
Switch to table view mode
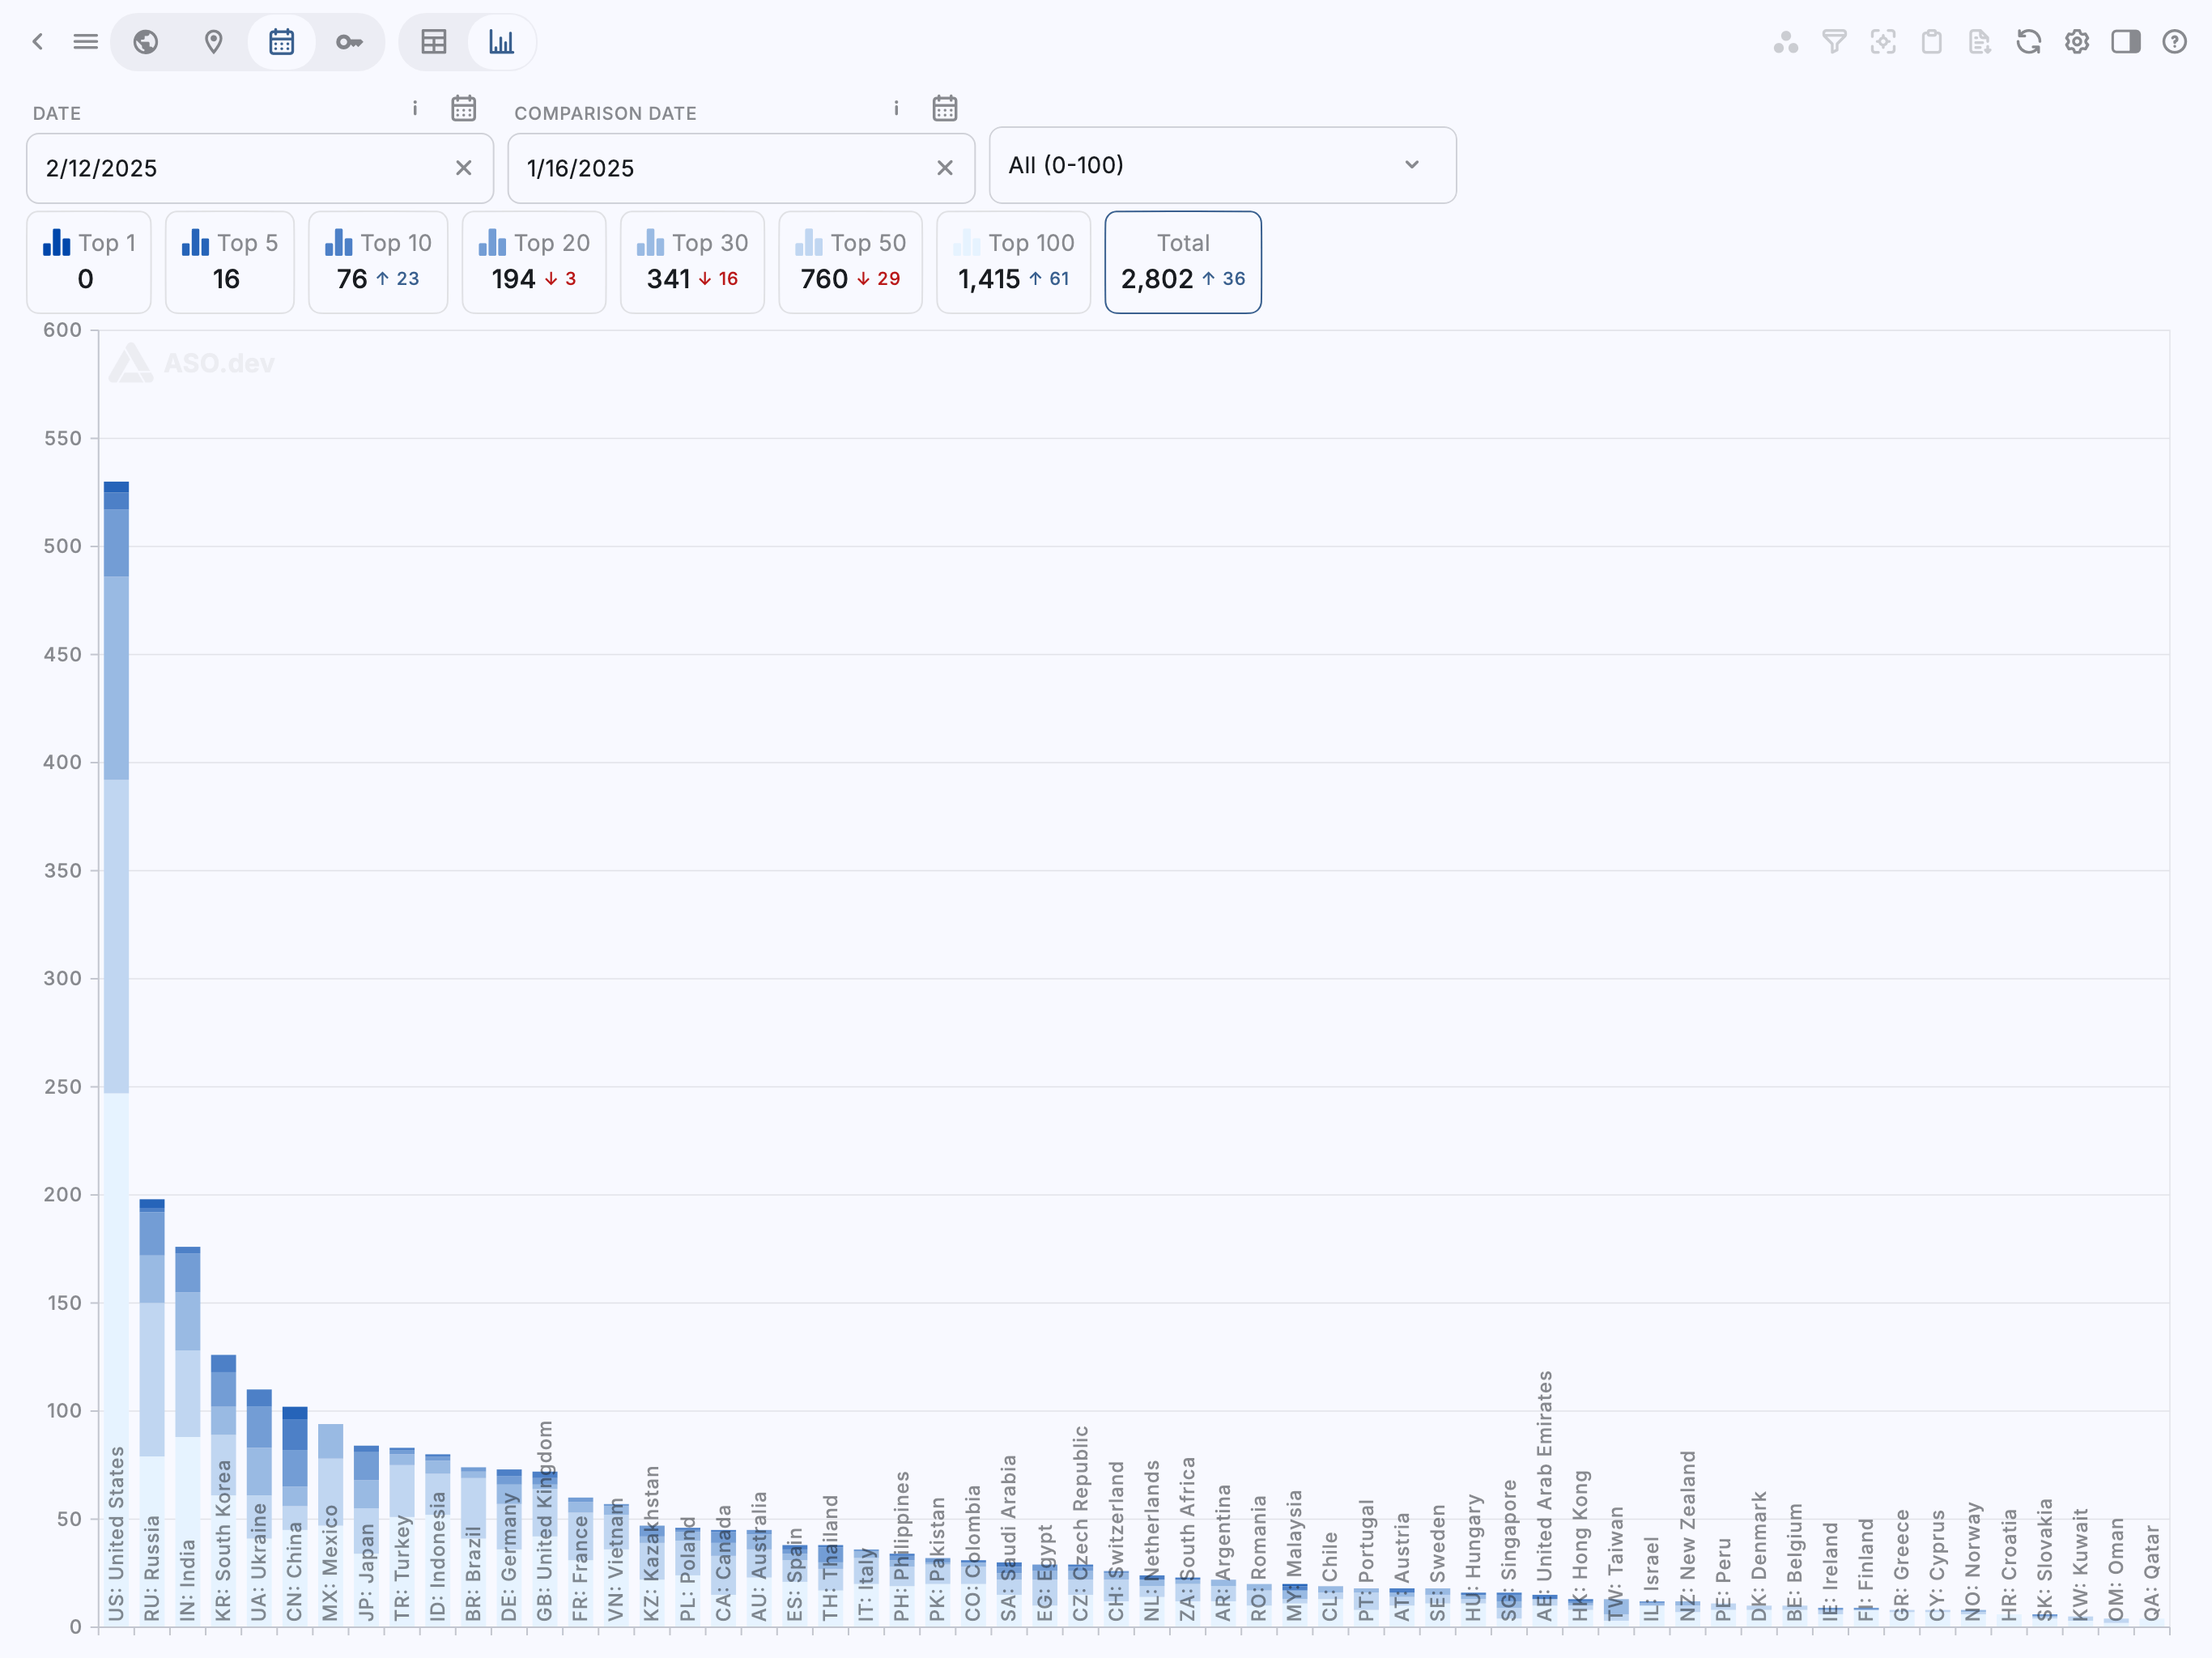point(434,42)
